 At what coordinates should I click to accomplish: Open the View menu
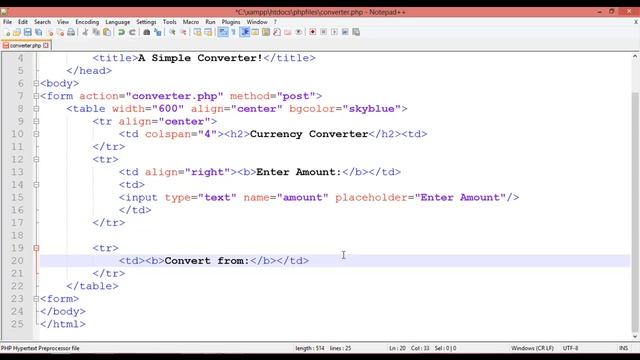tap(63, 22)
